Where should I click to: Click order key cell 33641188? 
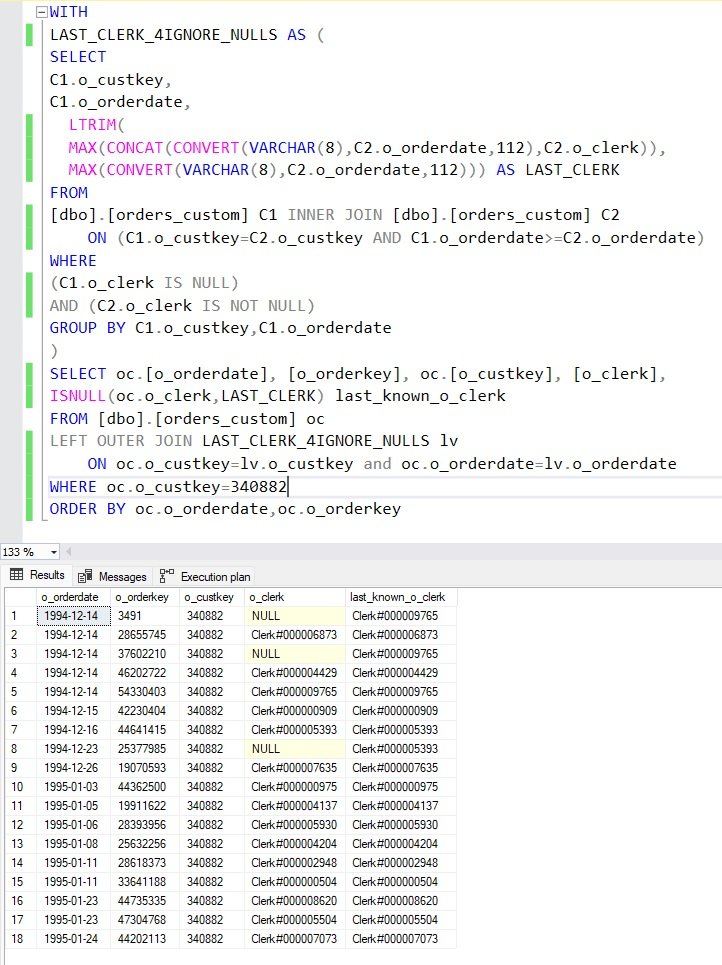pos(145,881)
